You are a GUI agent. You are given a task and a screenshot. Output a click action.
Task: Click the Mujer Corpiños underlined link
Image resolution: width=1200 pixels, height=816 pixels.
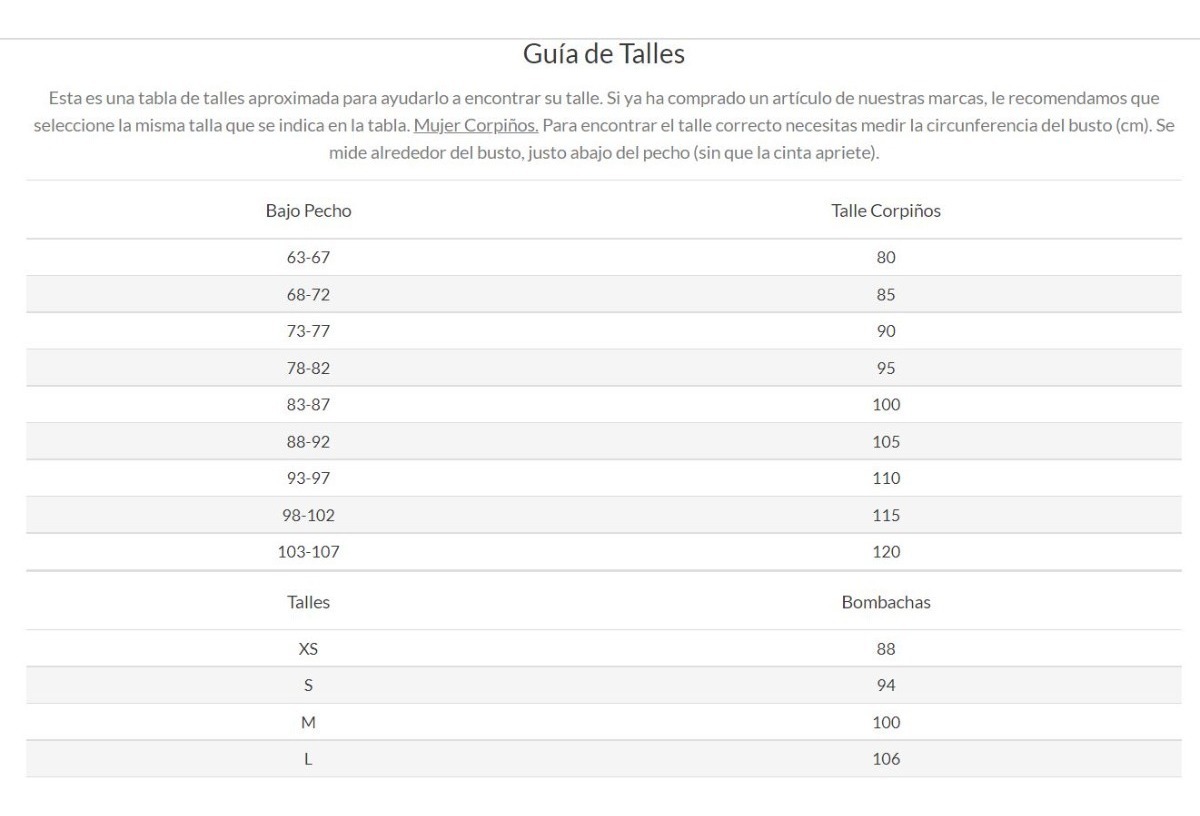[476, 126]
